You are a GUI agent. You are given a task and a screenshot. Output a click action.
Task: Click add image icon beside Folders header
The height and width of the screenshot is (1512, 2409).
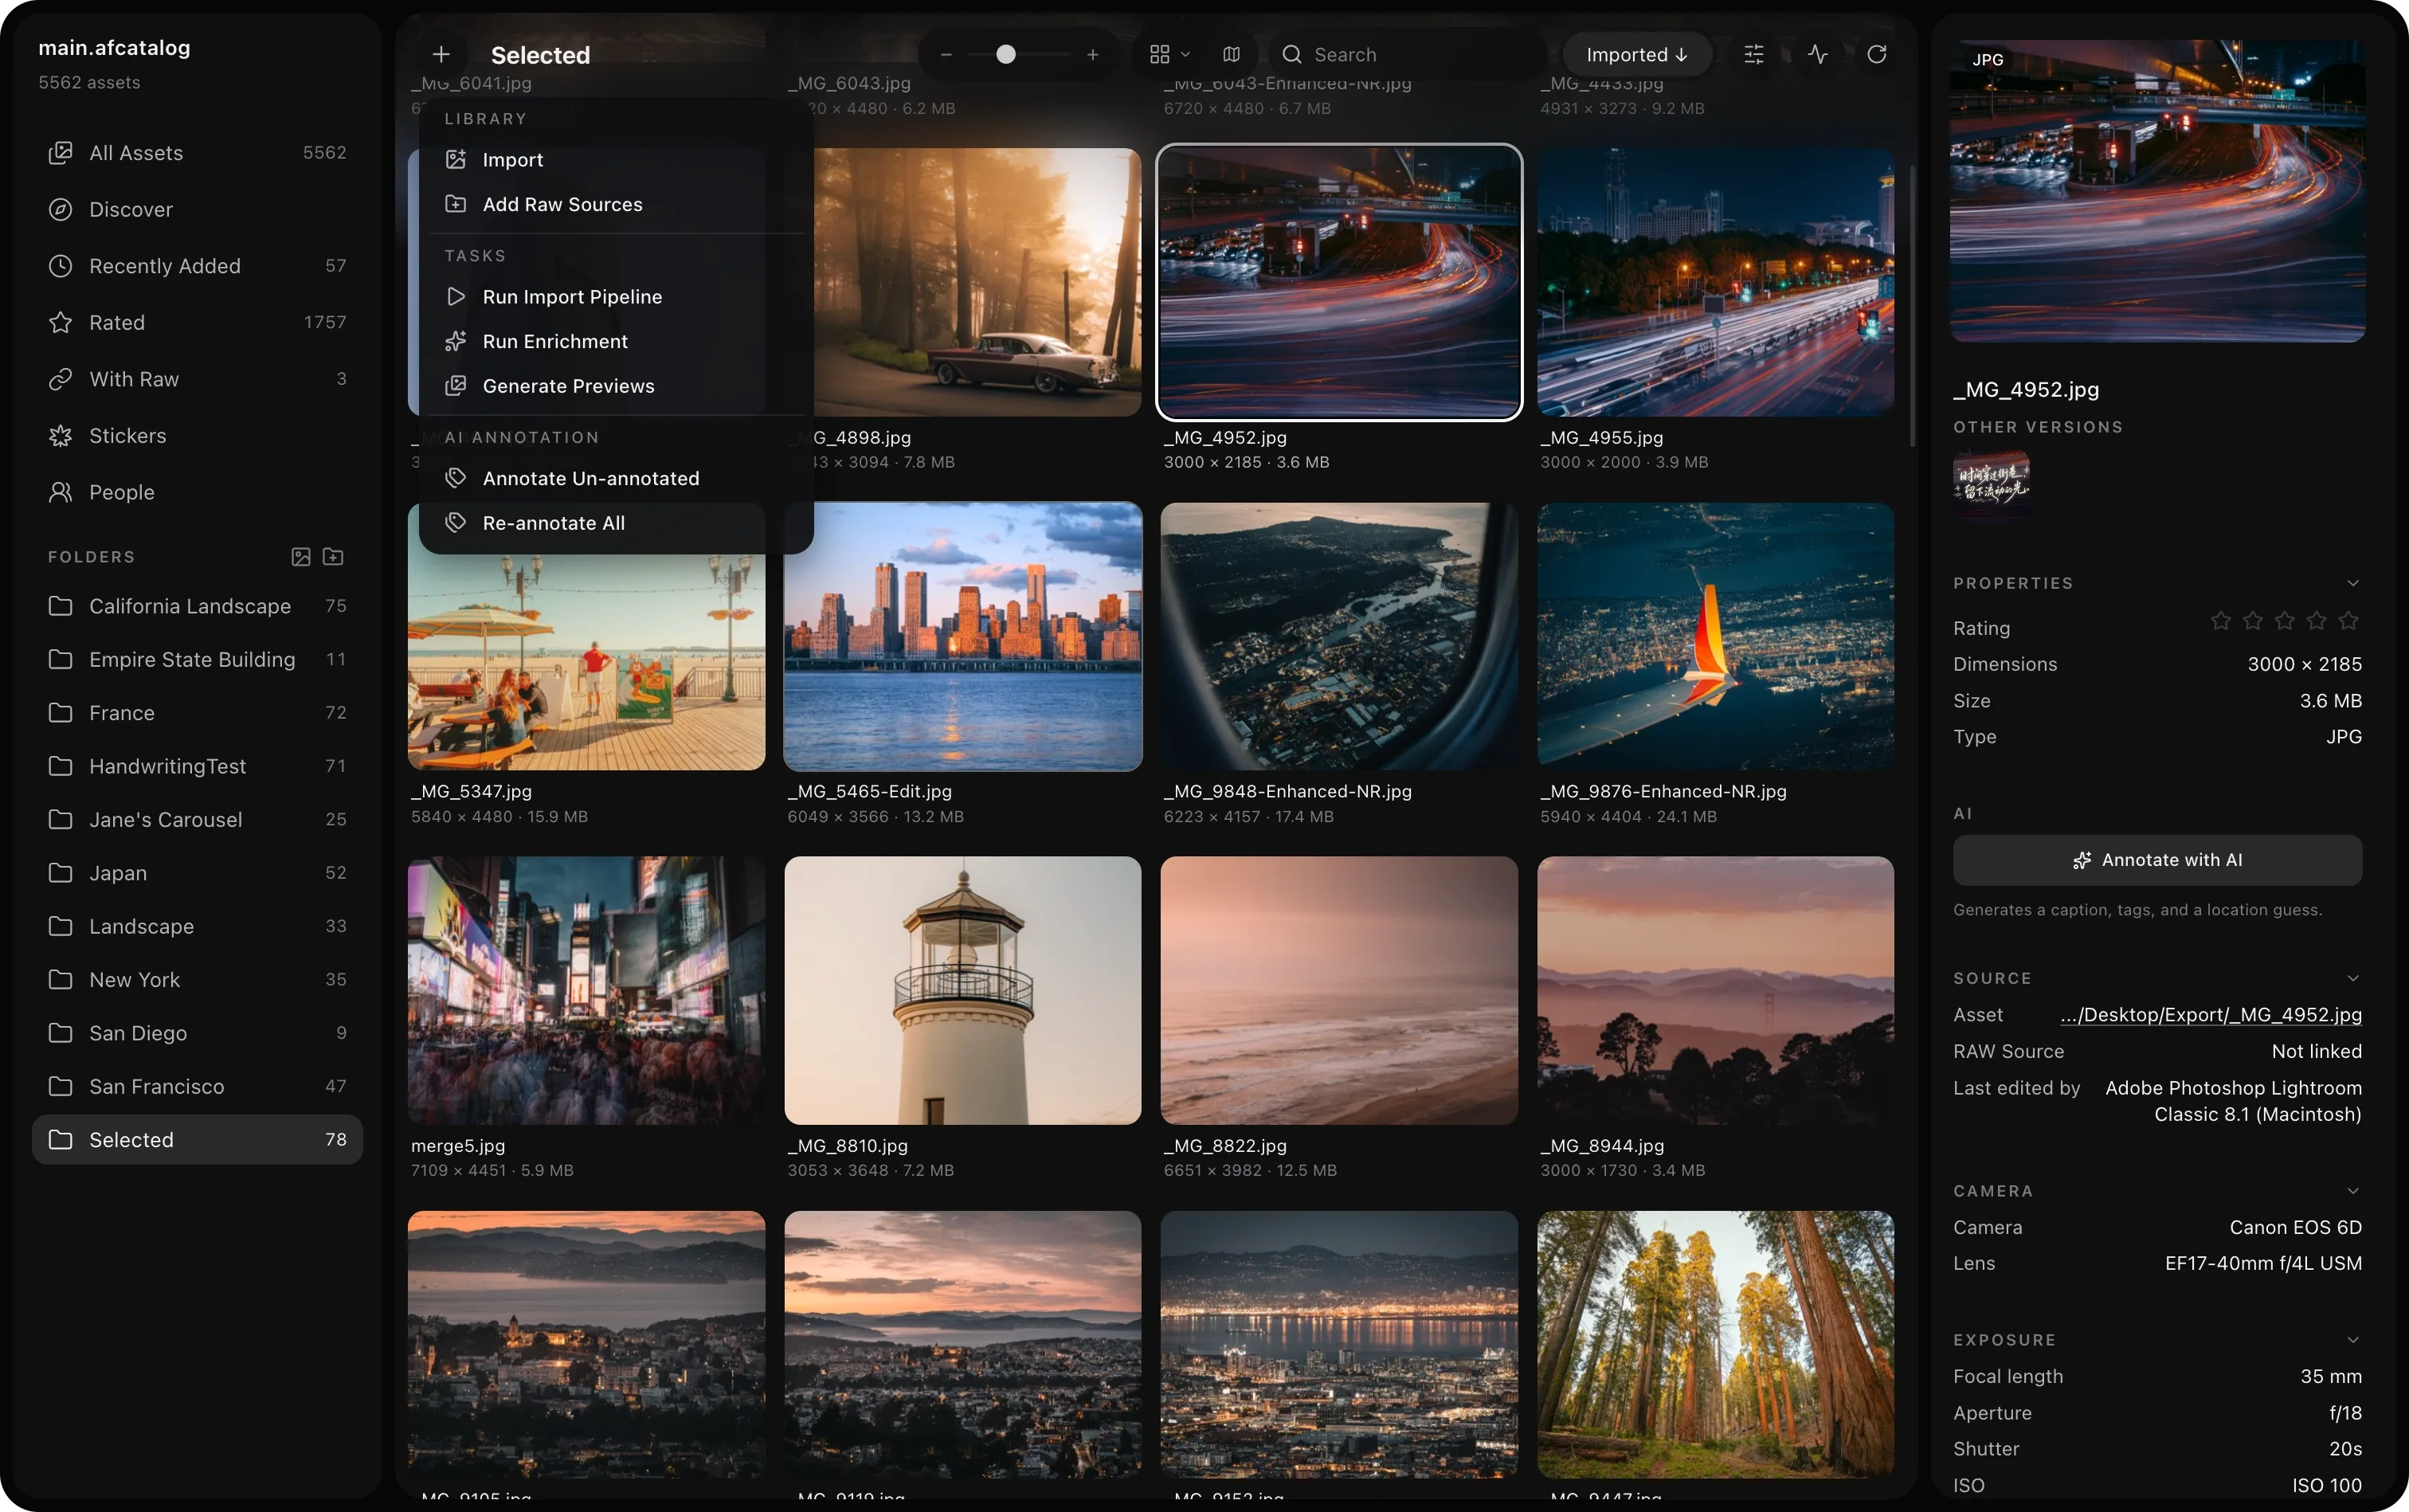301,557
